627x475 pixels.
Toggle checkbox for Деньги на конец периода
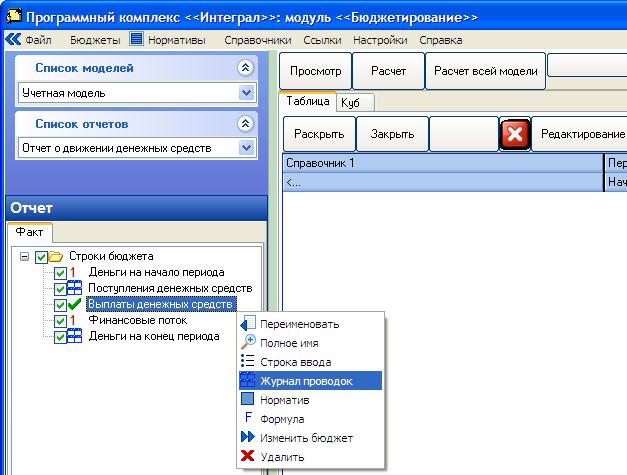point(60,337)
